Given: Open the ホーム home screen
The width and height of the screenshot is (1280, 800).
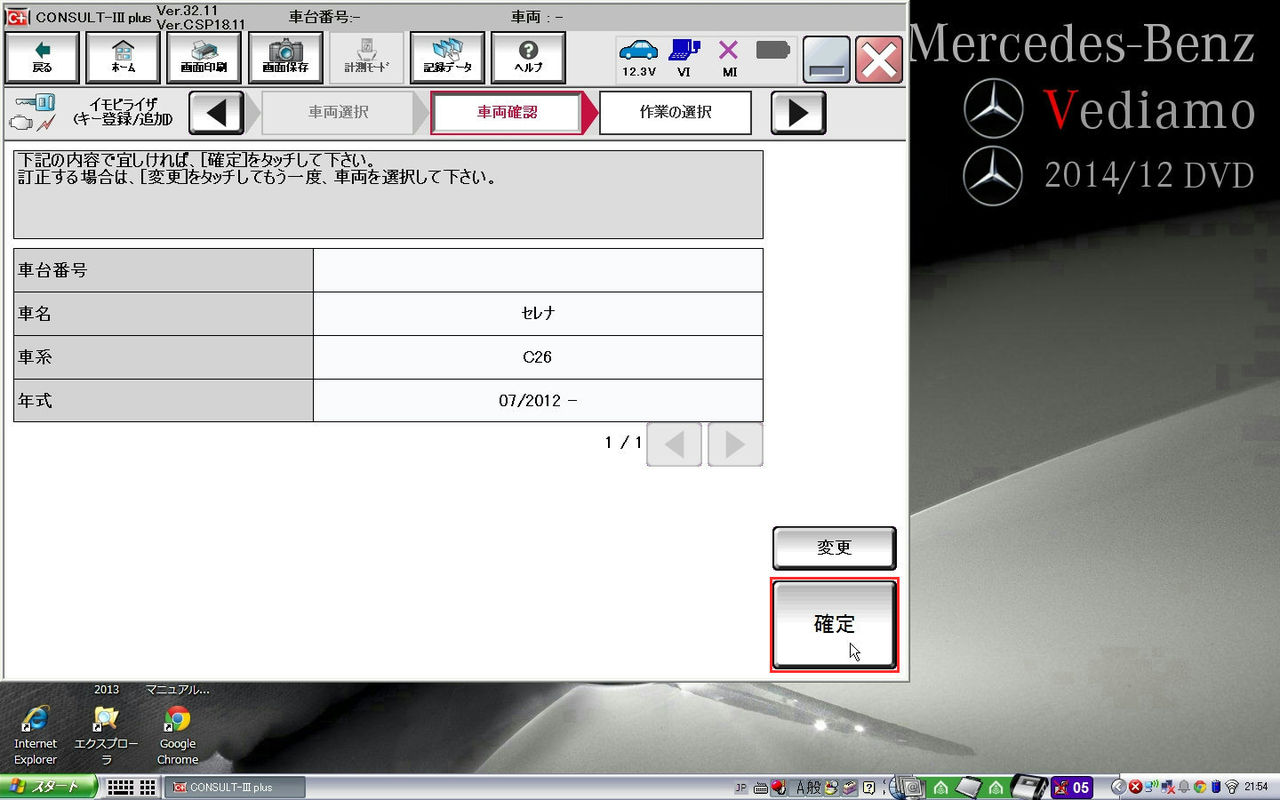Looking at the screenshot, I should pyautogui.click(x=123, y=58).
